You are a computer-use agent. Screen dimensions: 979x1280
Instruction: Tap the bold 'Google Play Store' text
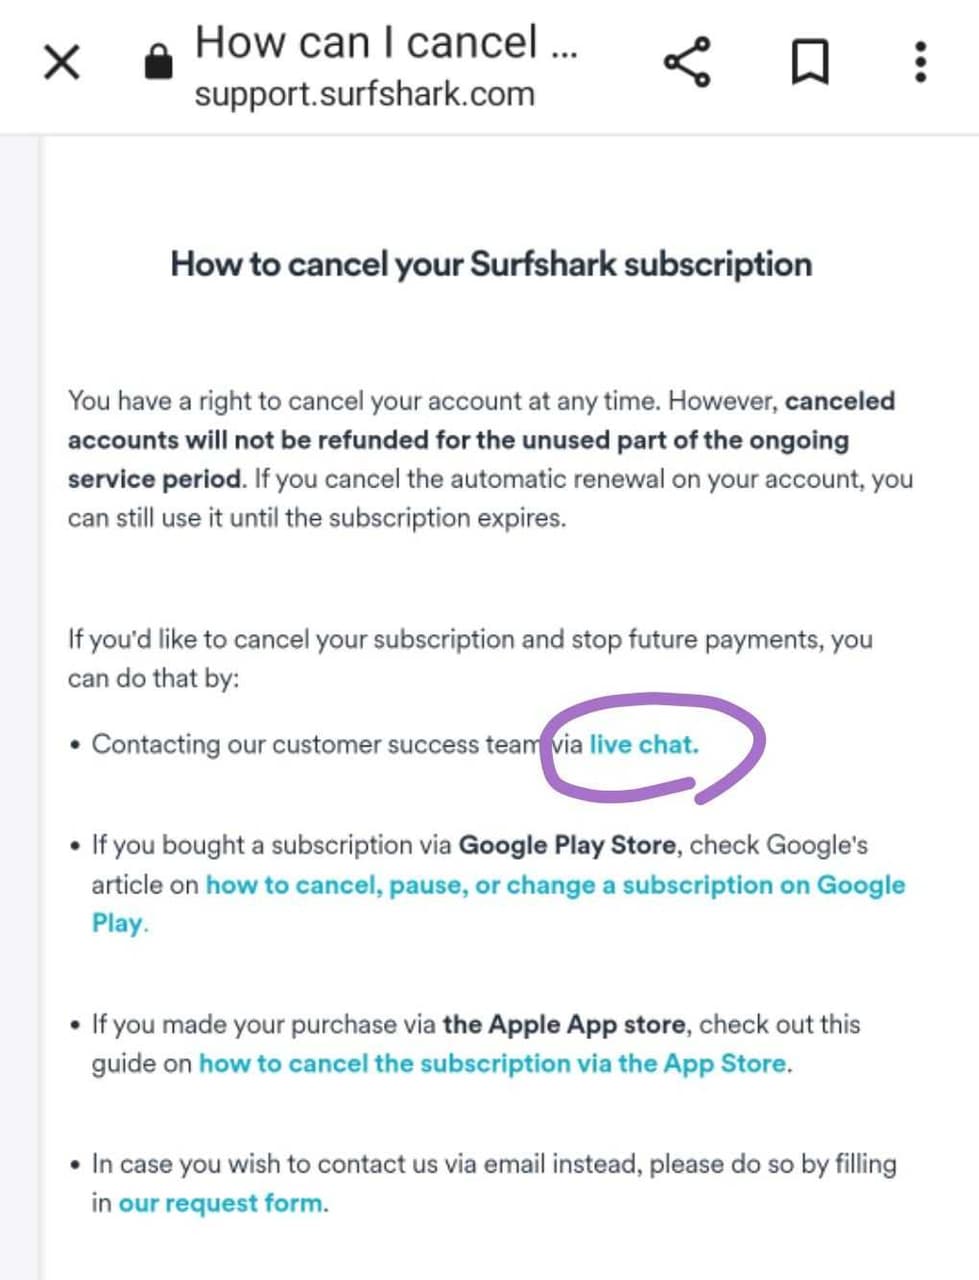567,845
